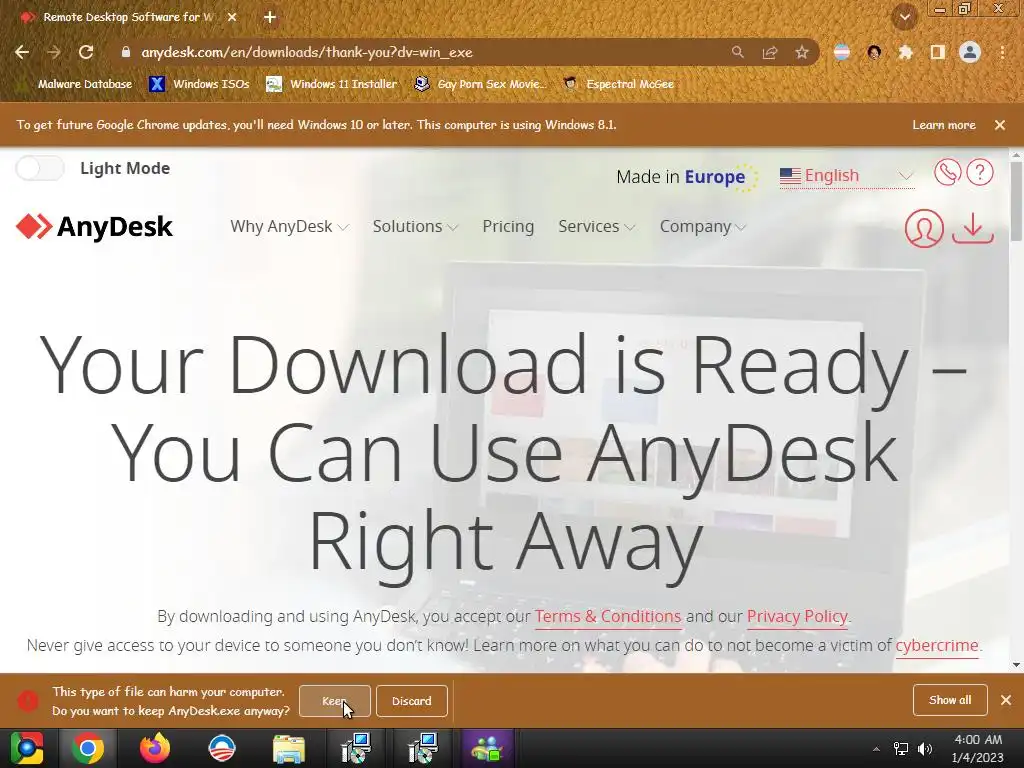Open the Chrome profile avatar

click(970, 52)
